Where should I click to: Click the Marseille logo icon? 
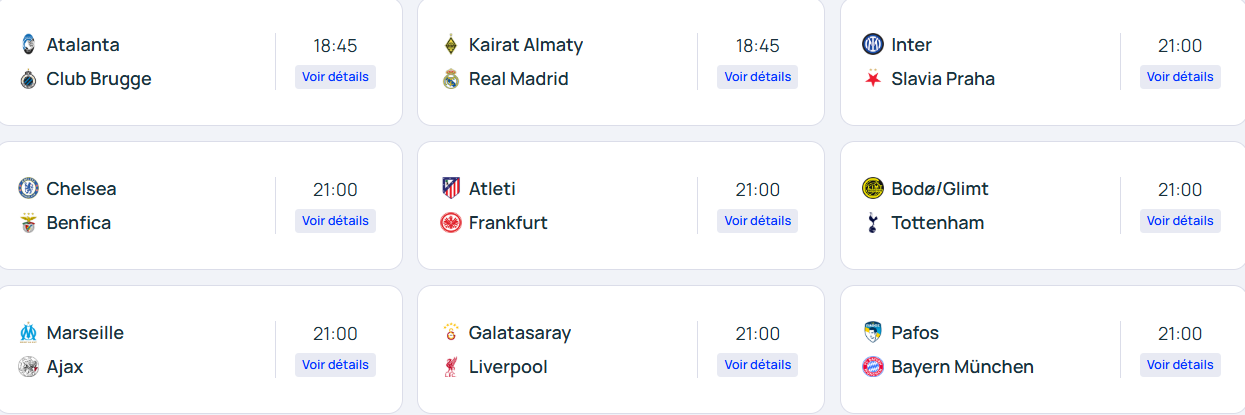pyautogui.click(x=28, y=333)
